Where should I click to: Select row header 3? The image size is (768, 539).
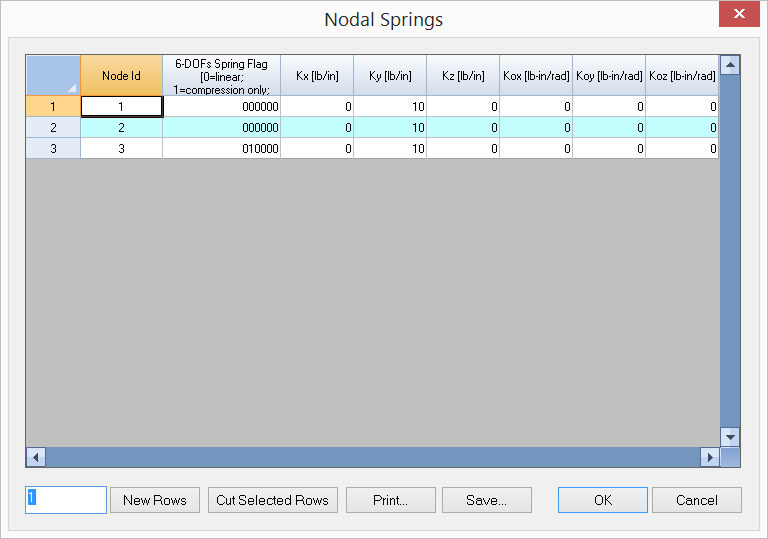(x=53, y=148)
